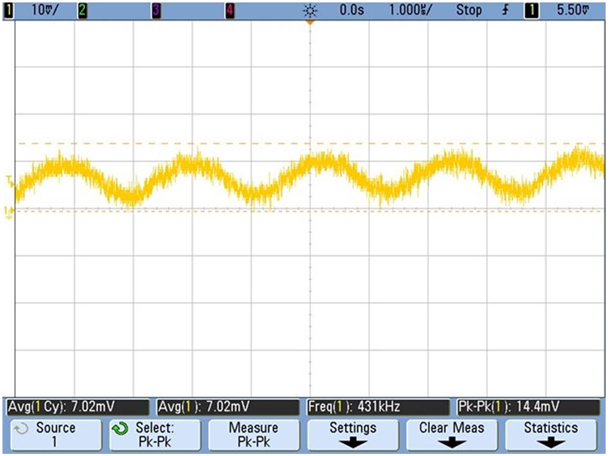The width and height of the screenshot is (610, 456).
Task: Click the orange trigger position marker
Action: coord(310,23)
